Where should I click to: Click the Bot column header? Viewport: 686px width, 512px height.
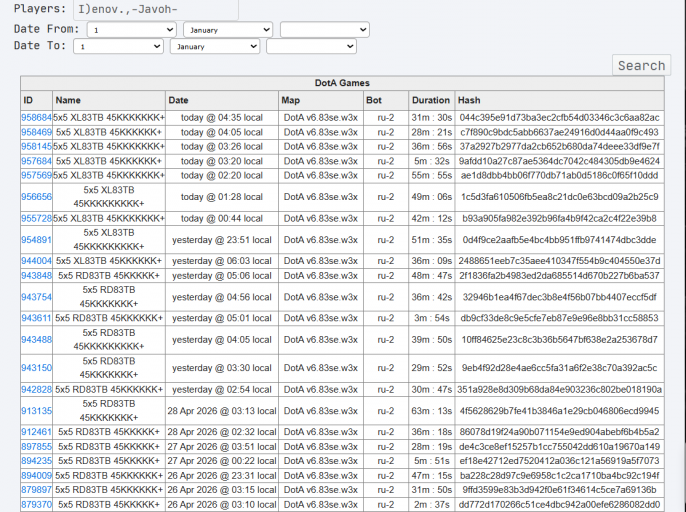click(386, 100)
